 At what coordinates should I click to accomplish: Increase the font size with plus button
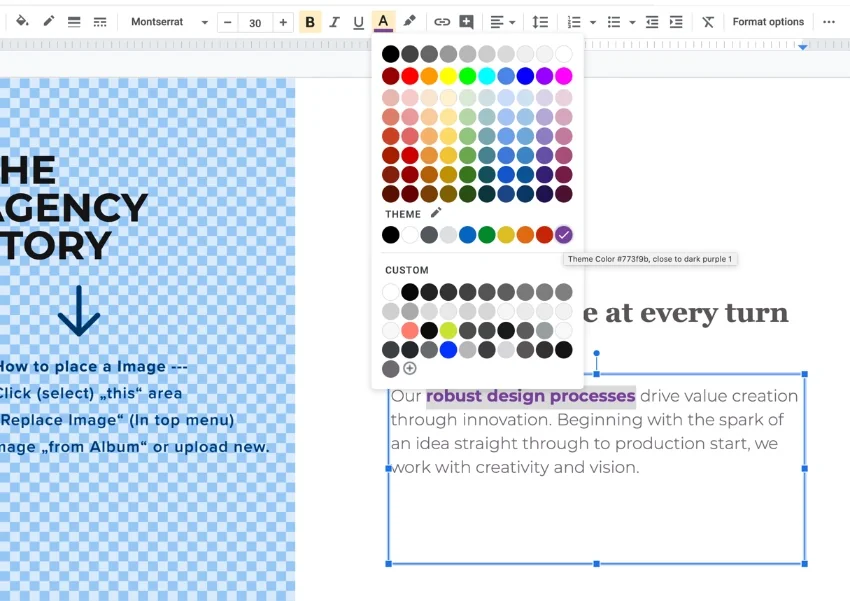[281, 21]
